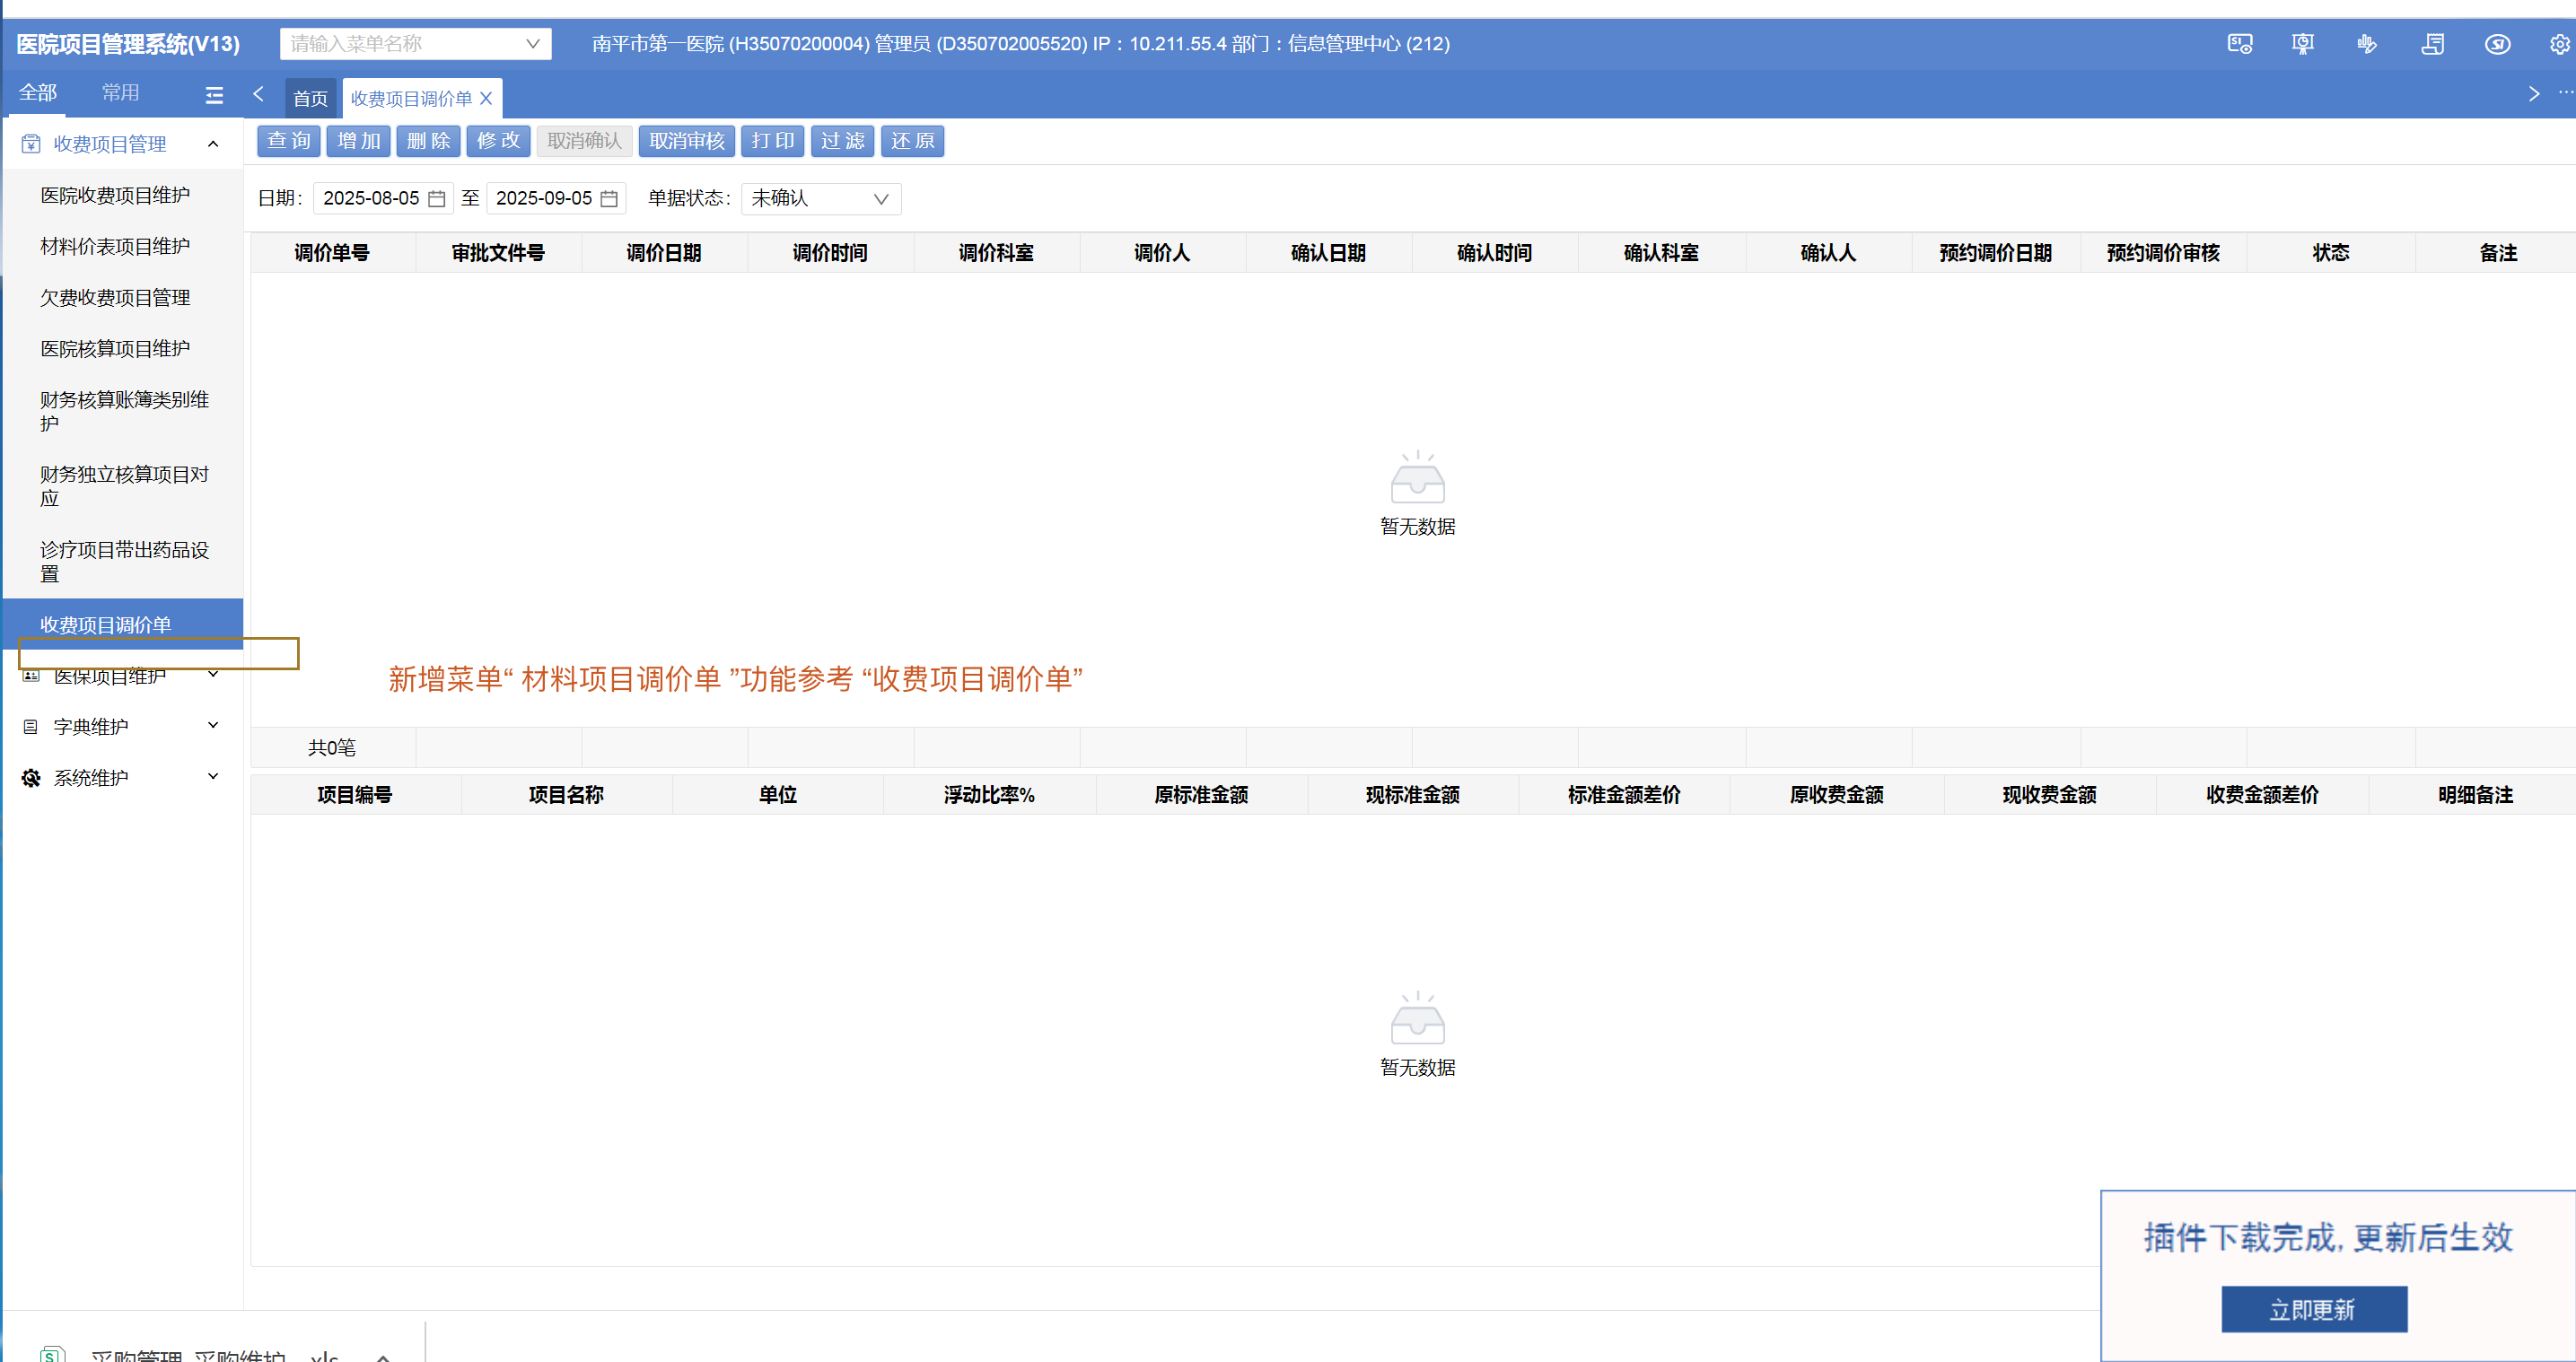Click the 查询 button
The width and height of the screenshot is (2576, 1362).
[288, 141]
